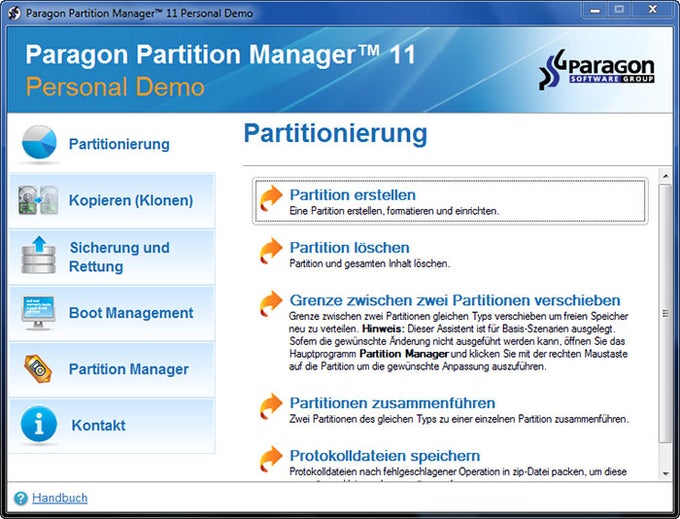Click the scrollbar up arrow

(x=665, y=176)
